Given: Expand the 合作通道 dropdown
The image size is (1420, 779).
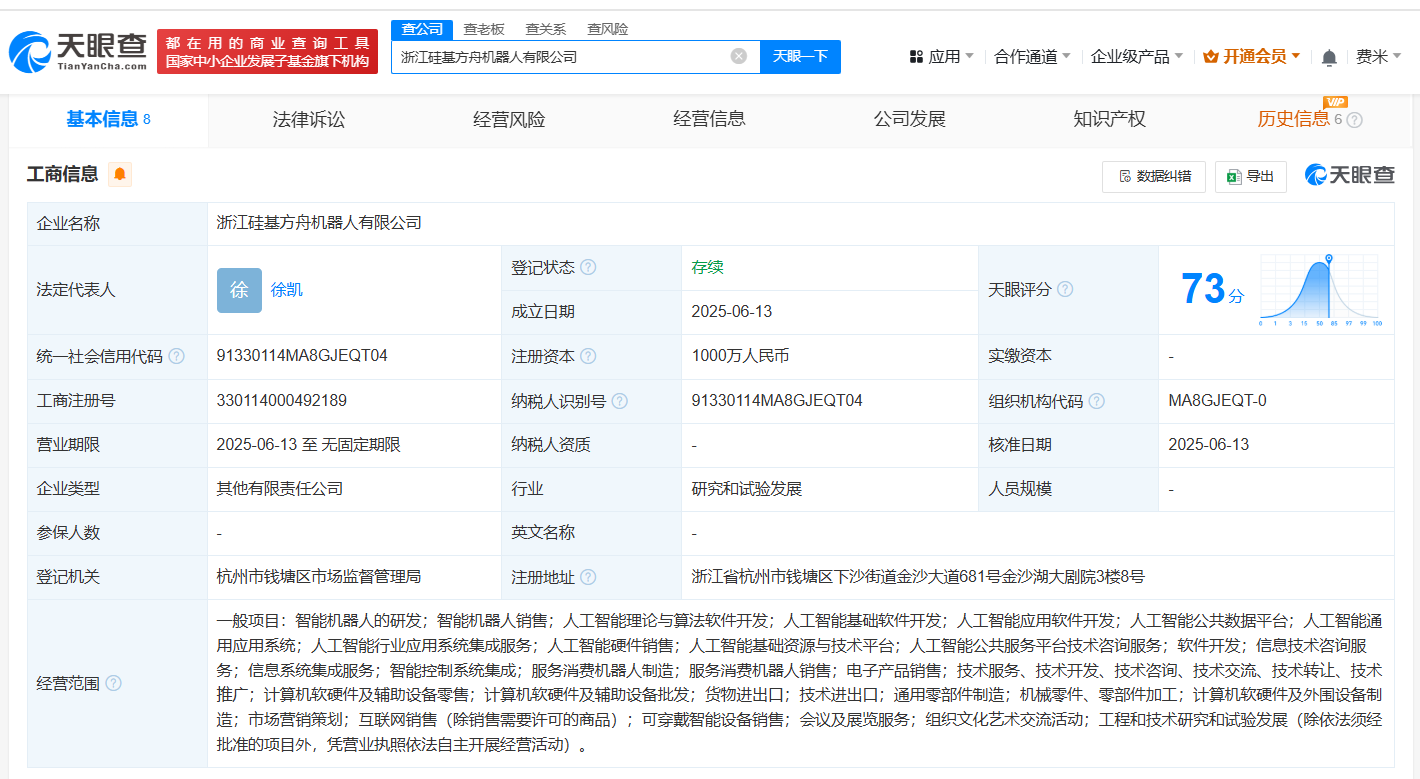Looking at the screenshot, I should coord(1032,57).
